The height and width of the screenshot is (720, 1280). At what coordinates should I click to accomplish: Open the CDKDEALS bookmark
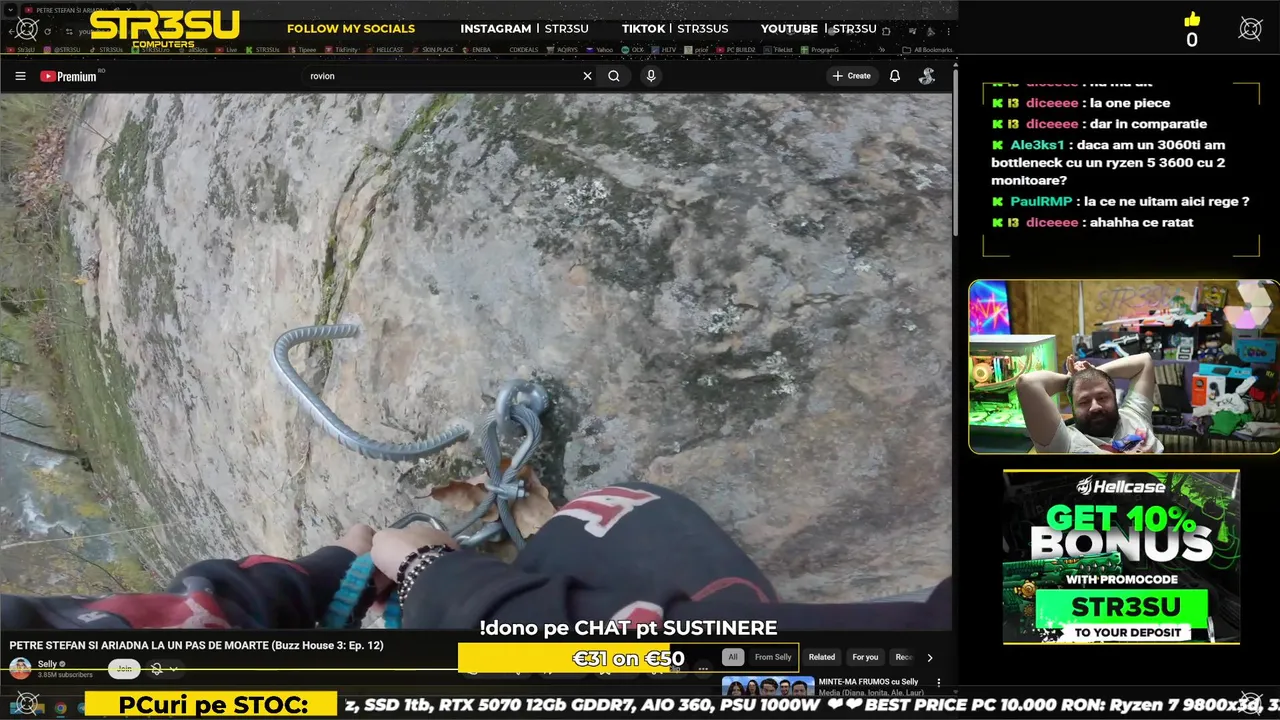pos(523,49)
